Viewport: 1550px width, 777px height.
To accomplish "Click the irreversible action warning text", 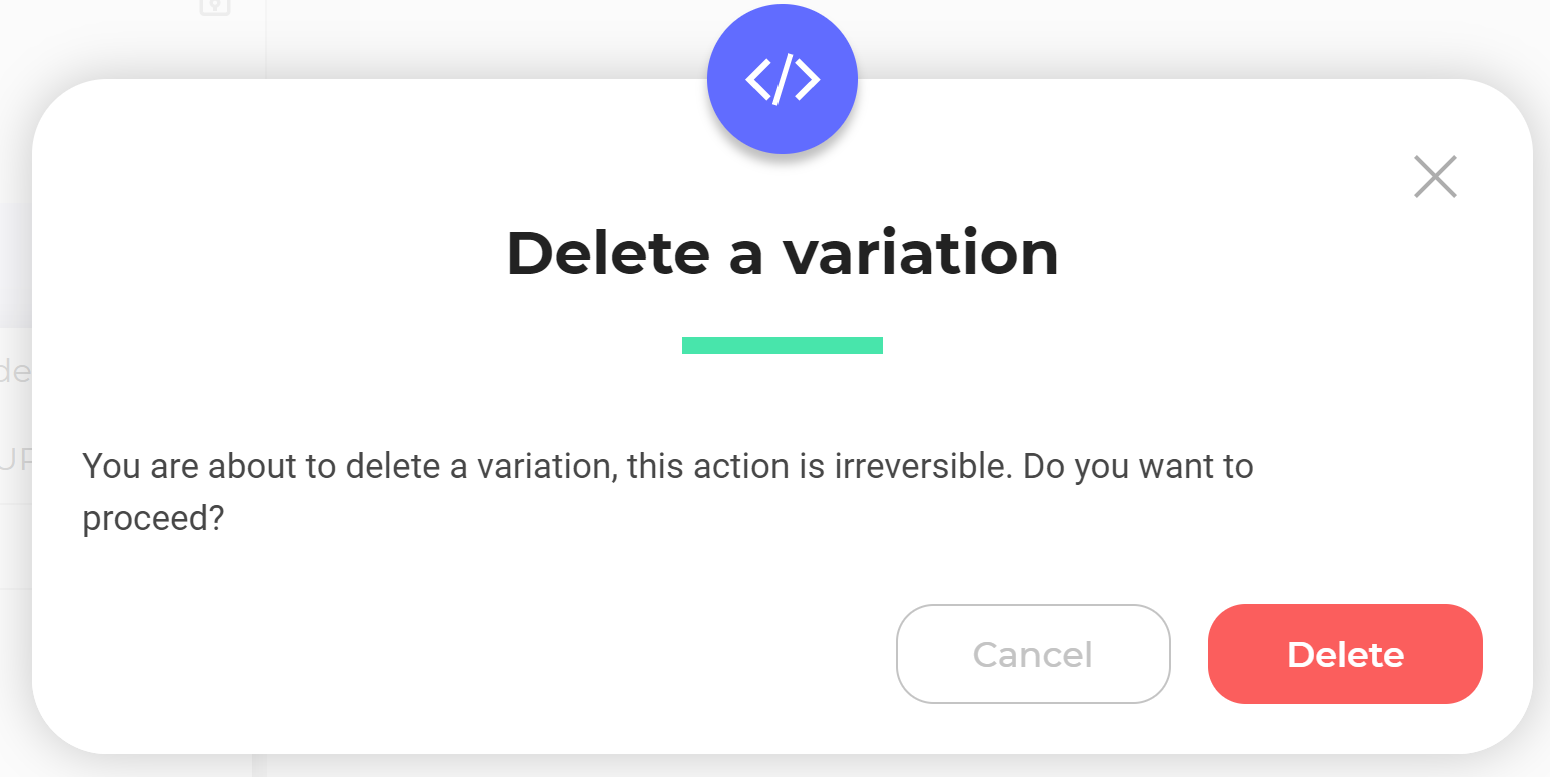I will coord(668,493).
